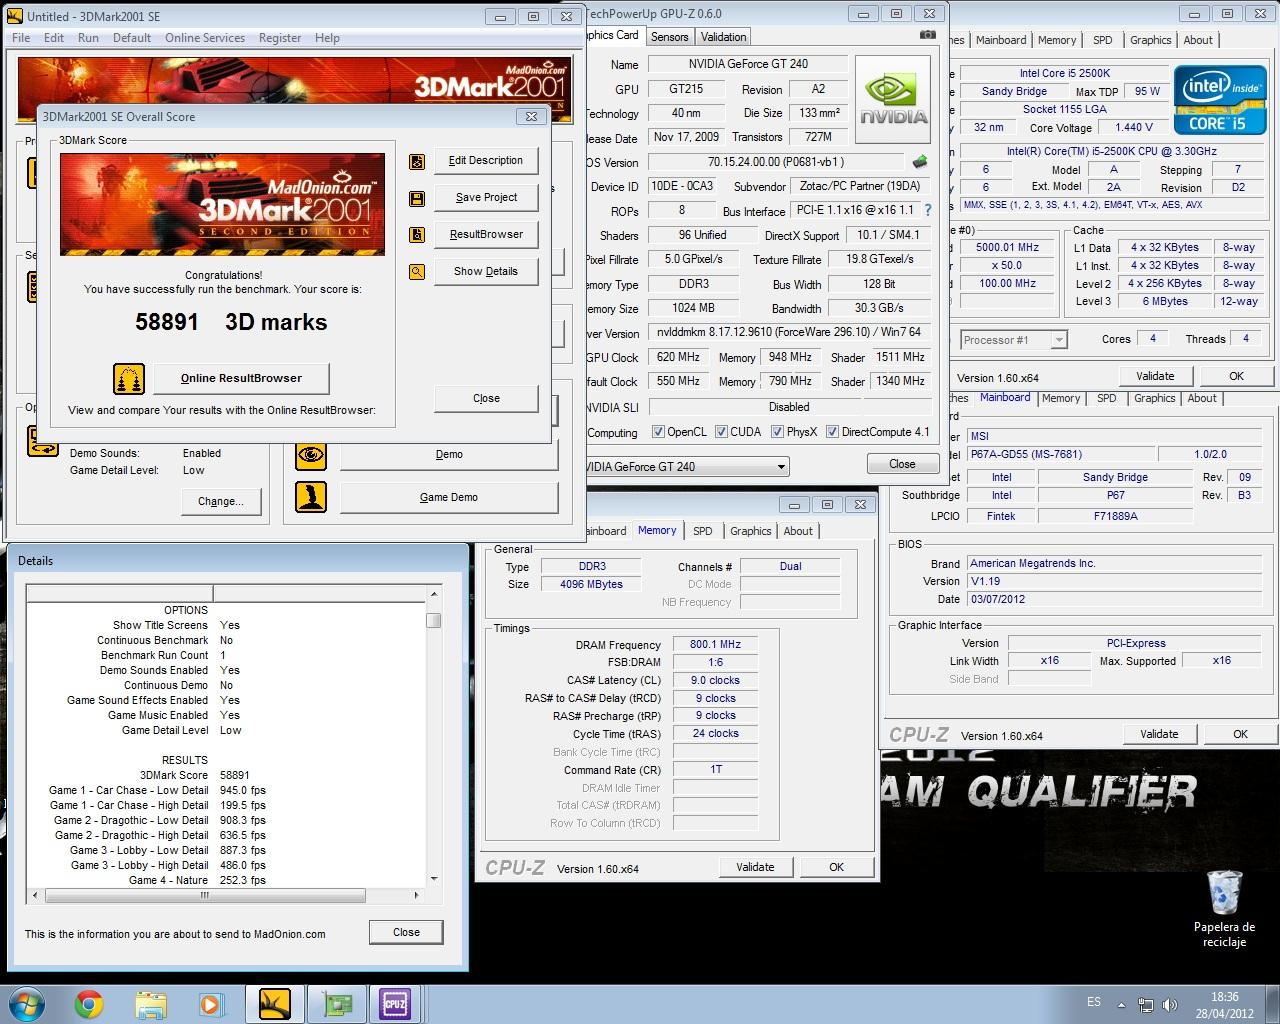Click the Intel Core i5 logo
The height and width of the screenshot is (1024, 1280).
pyautogui.click(x=1222, y=100)
